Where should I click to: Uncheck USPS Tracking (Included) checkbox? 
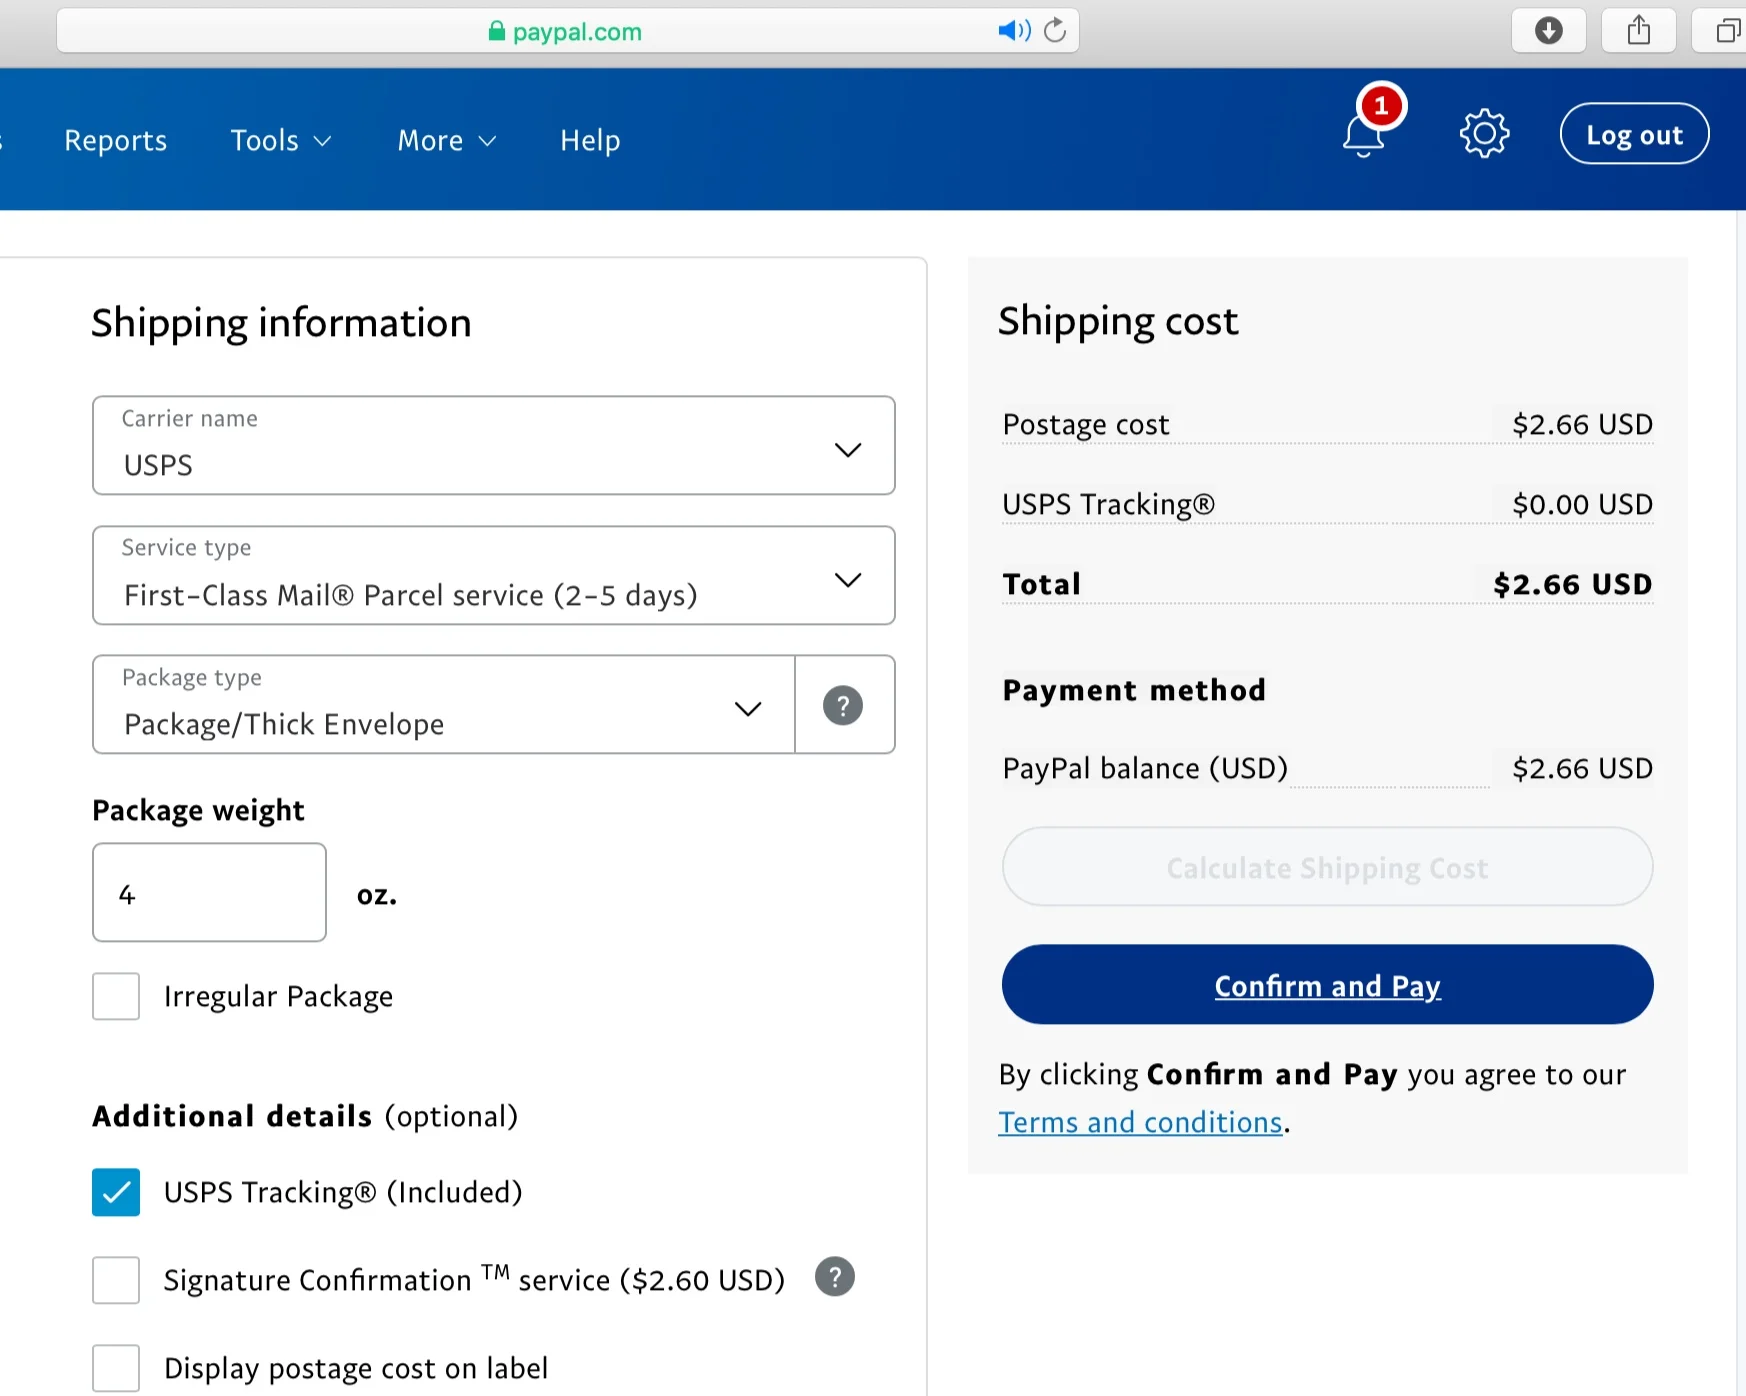[x=116, y=1192]
